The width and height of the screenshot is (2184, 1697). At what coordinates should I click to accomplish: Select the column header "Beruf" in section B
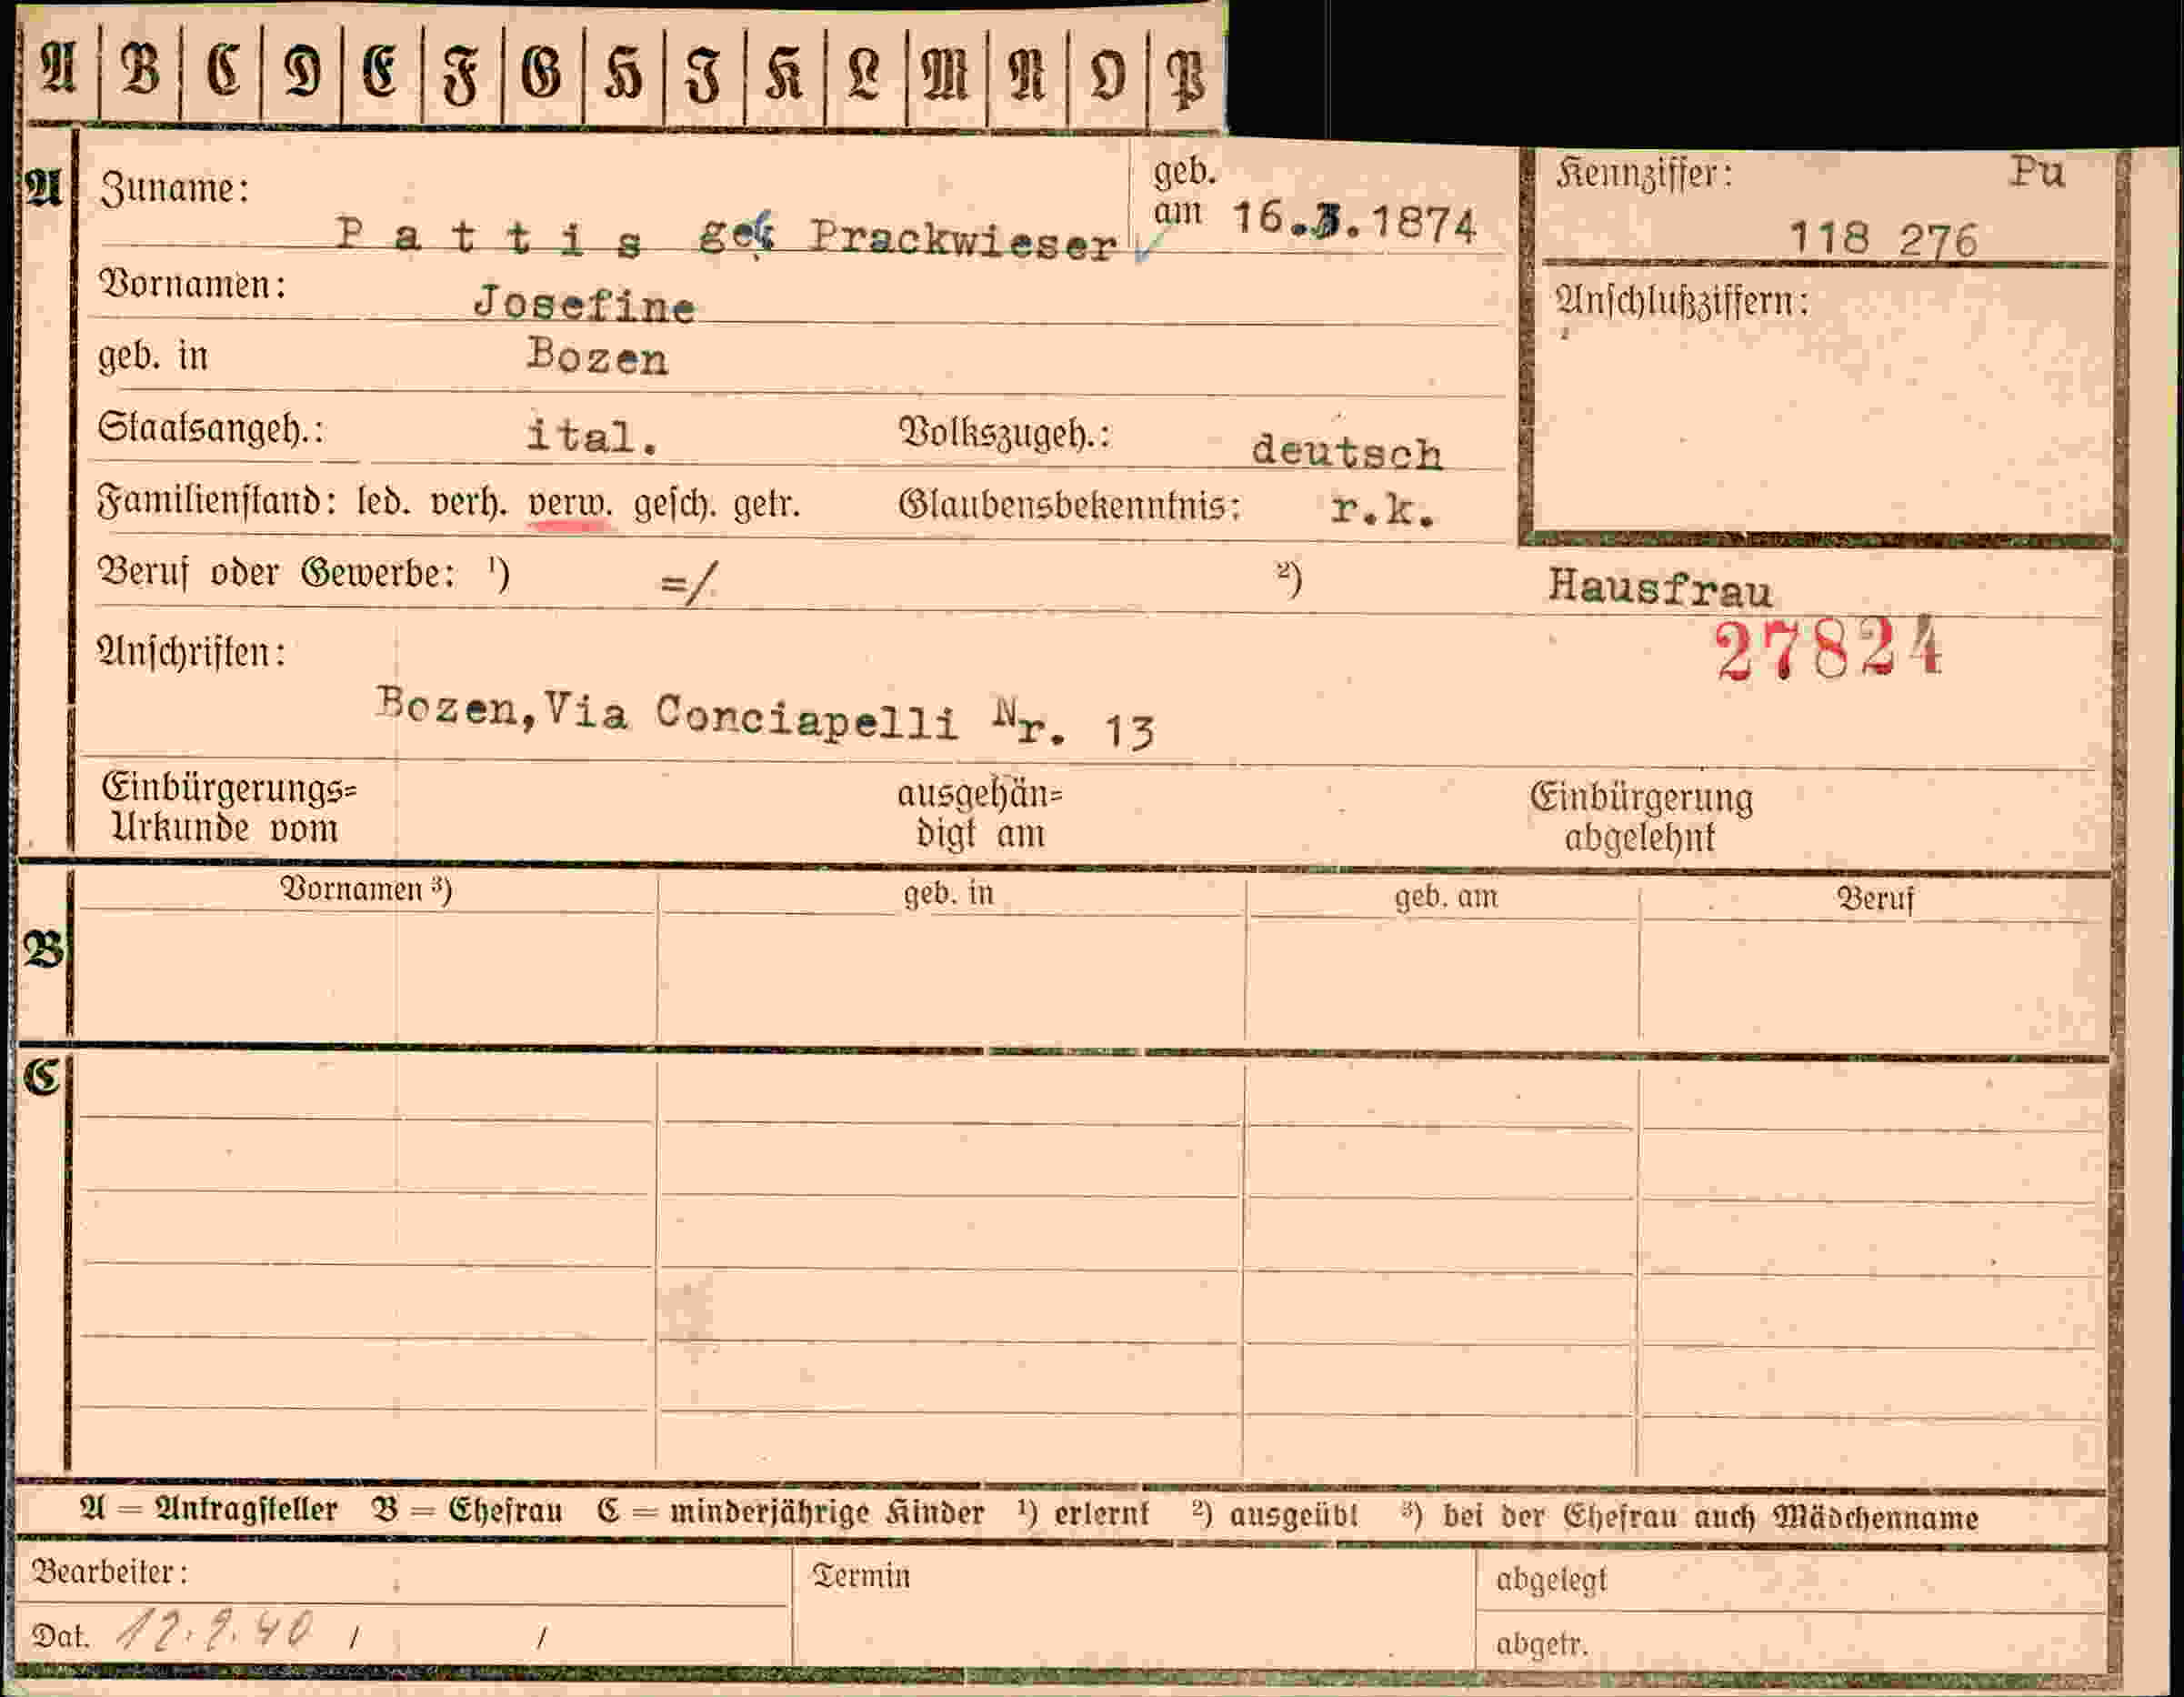1875,899
